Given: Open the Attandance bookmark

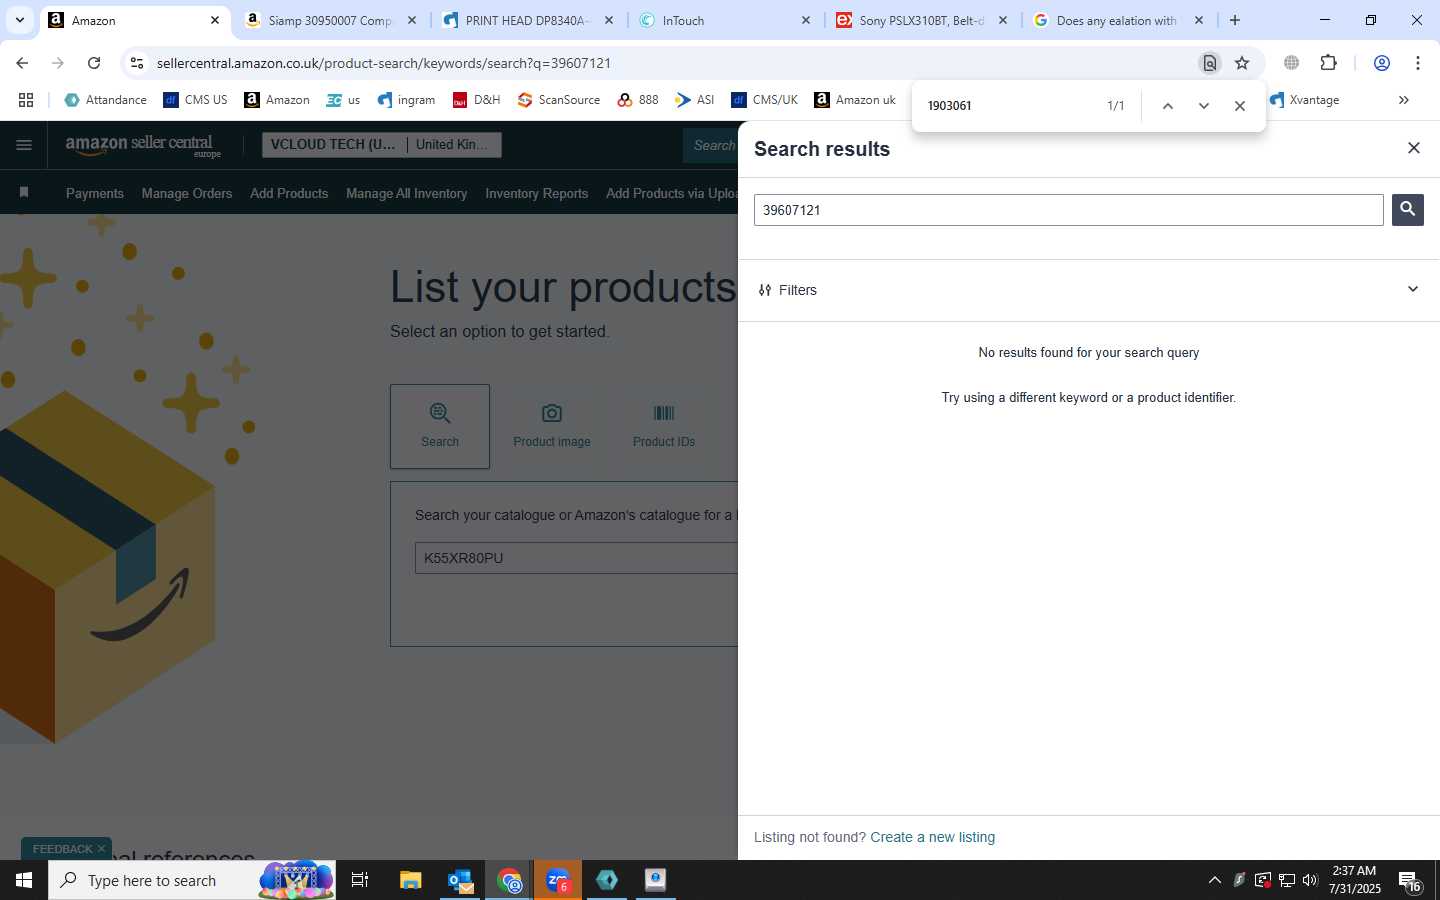Looking at the screenshot, I should 105,100.
